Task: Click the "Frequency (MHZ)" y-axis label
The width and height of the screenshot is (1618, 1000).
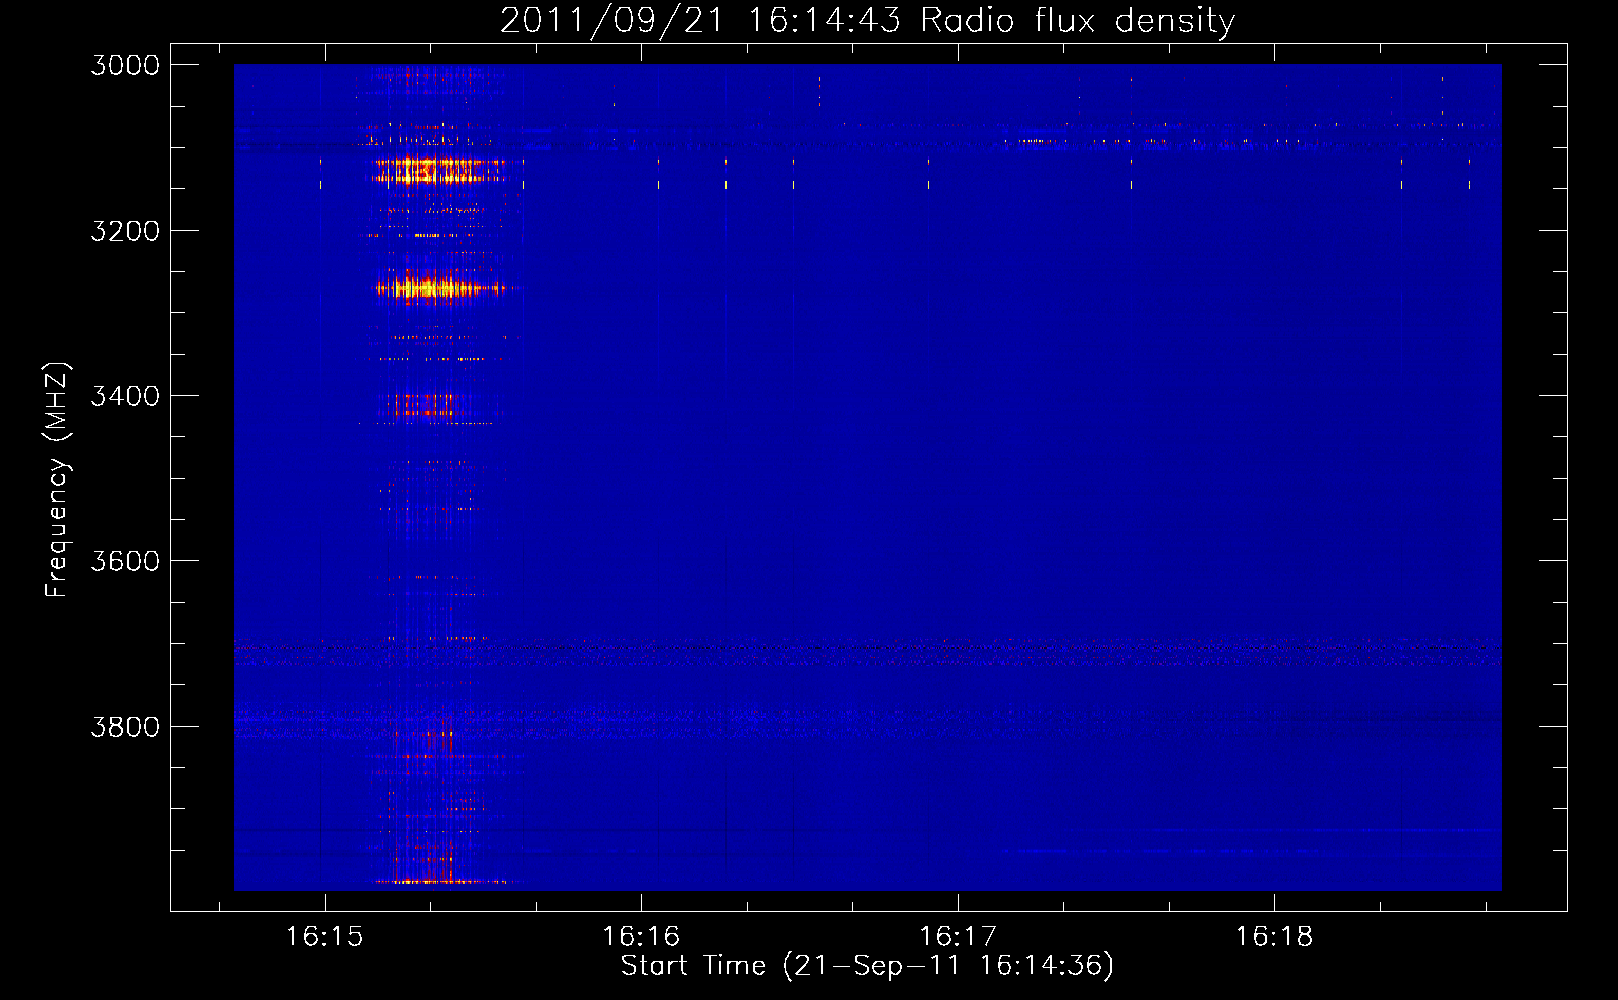Action: (x=57, y=480)
